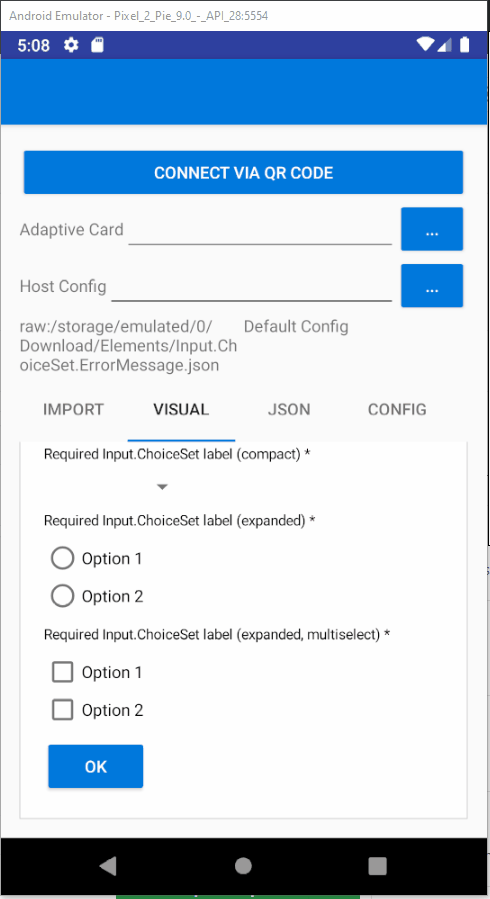490x899 pixels.
Task: Open the compact ChoiceSet dropdown arrow
Action: click(x=162, y=487)
